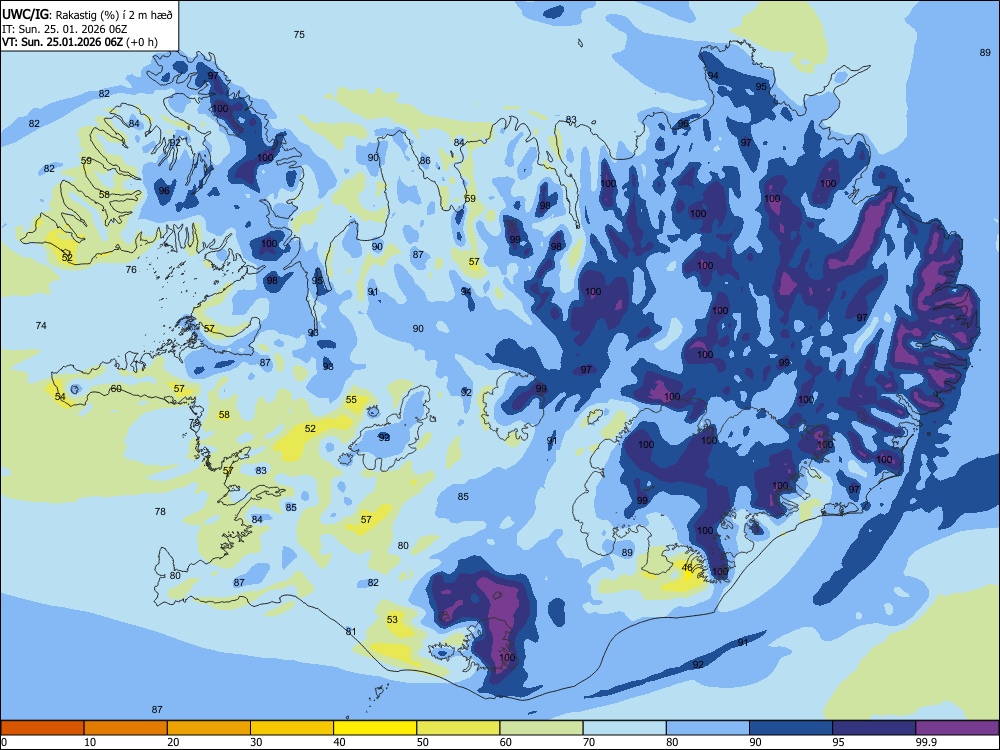Click the humidity value '76' on the map
1000x750 pixels.
click(131, 269)
